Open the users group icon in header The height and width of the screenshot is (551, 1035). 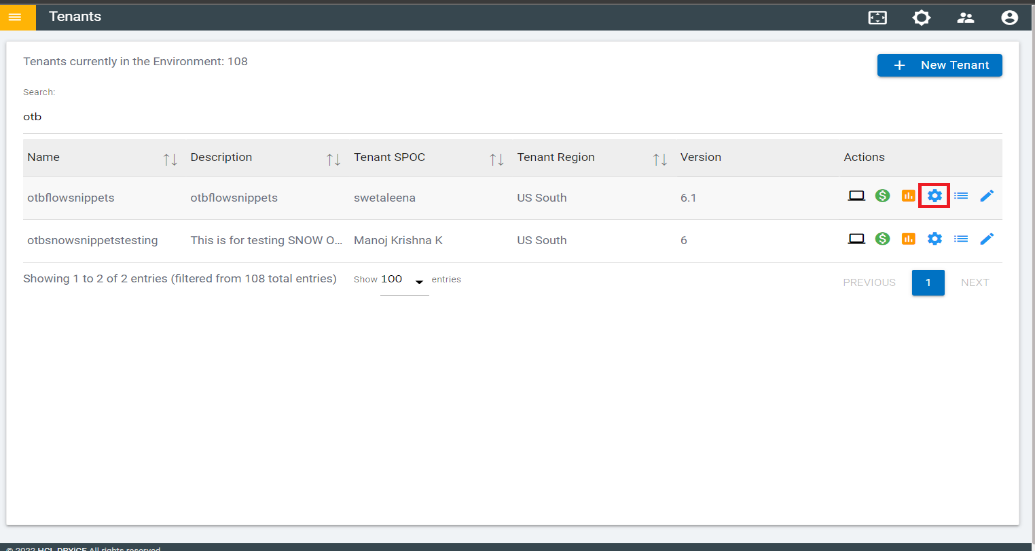click(966, 18)
